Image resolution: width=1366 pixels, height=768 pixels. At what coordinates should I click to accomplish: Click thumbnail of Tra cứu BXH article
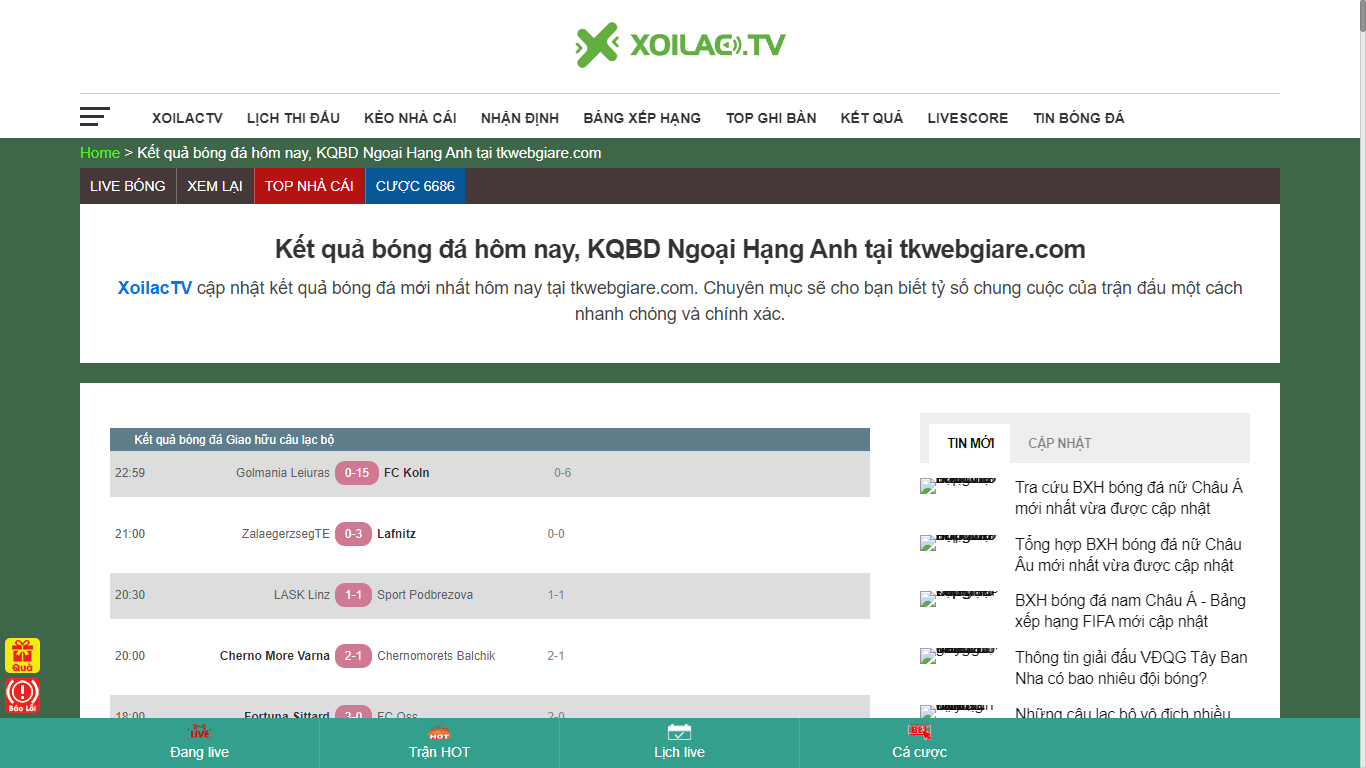[959, 485]
